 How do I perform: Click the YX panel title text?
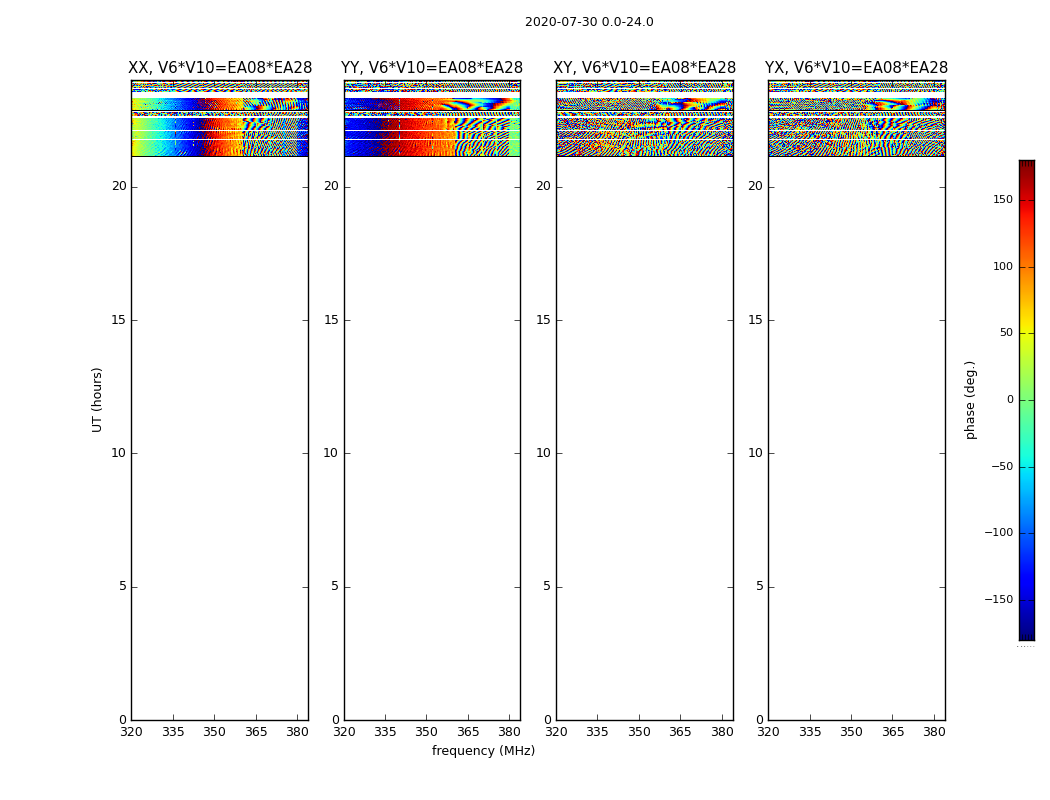pos(856,68)
